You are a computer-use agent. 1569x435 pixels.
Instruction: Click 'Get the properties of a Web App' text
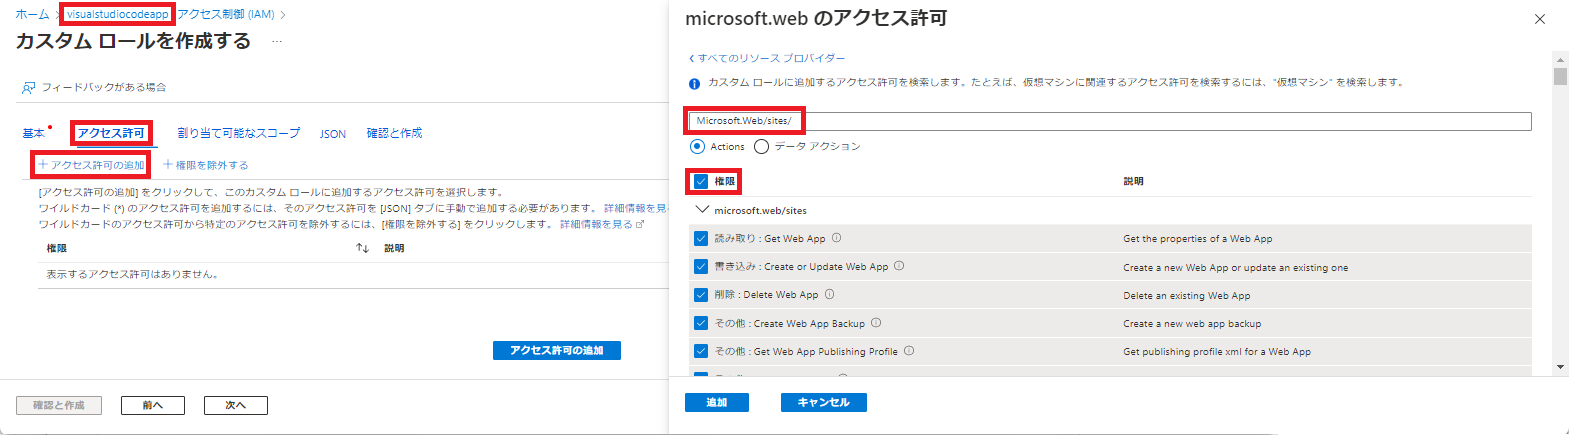(1198, 239)
